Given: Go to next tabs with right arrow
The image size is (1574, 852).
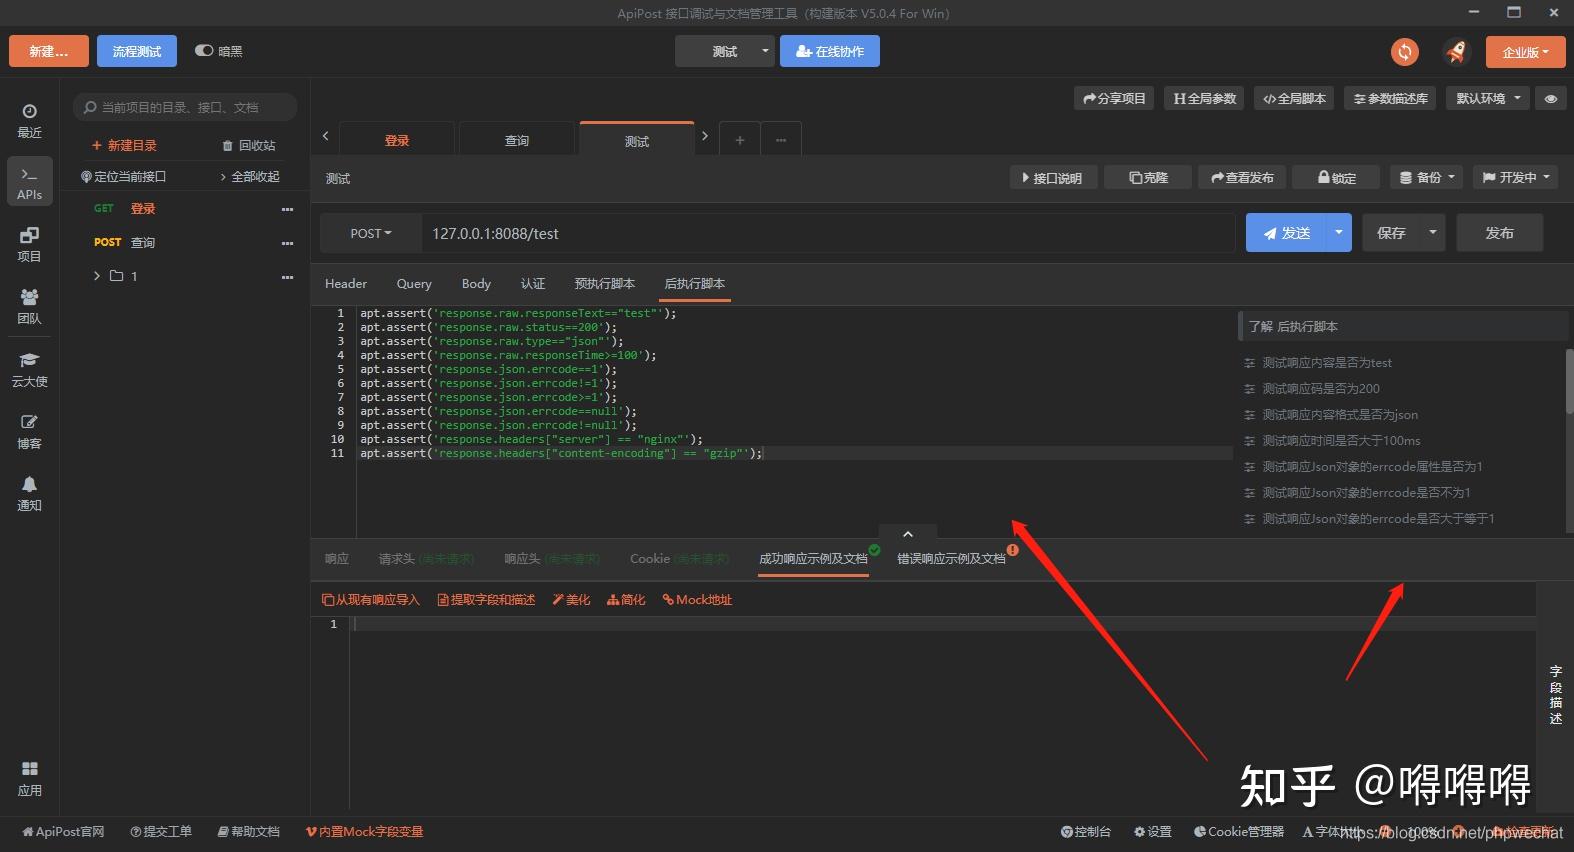Looking at the screenshot, I should click(704, 136).
